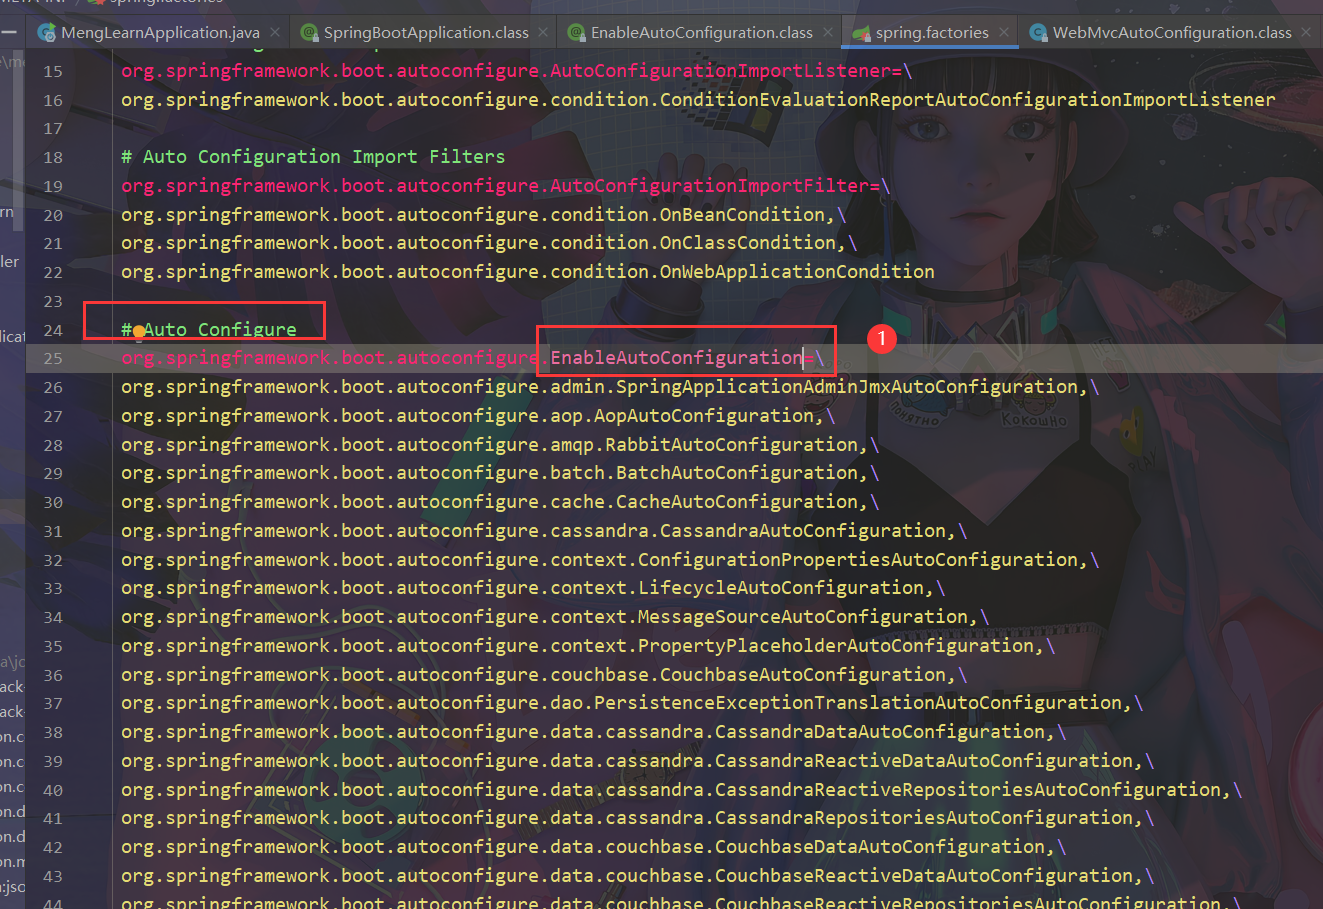1323x909 pixels.
Task: Click the AopAutoConfiguration entry
Action: [704, 416]
